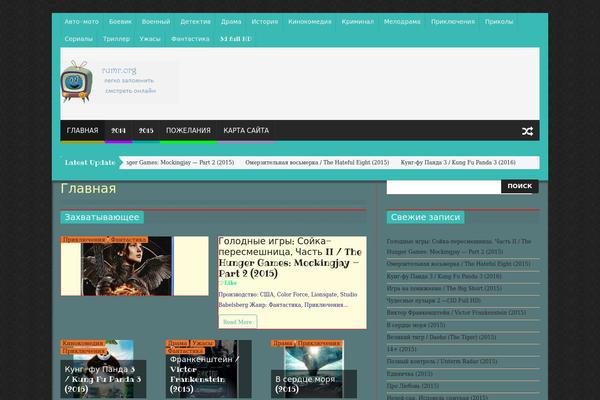Click the Read More button
Viewport: 600px width, 400px height.
point(238,322)
